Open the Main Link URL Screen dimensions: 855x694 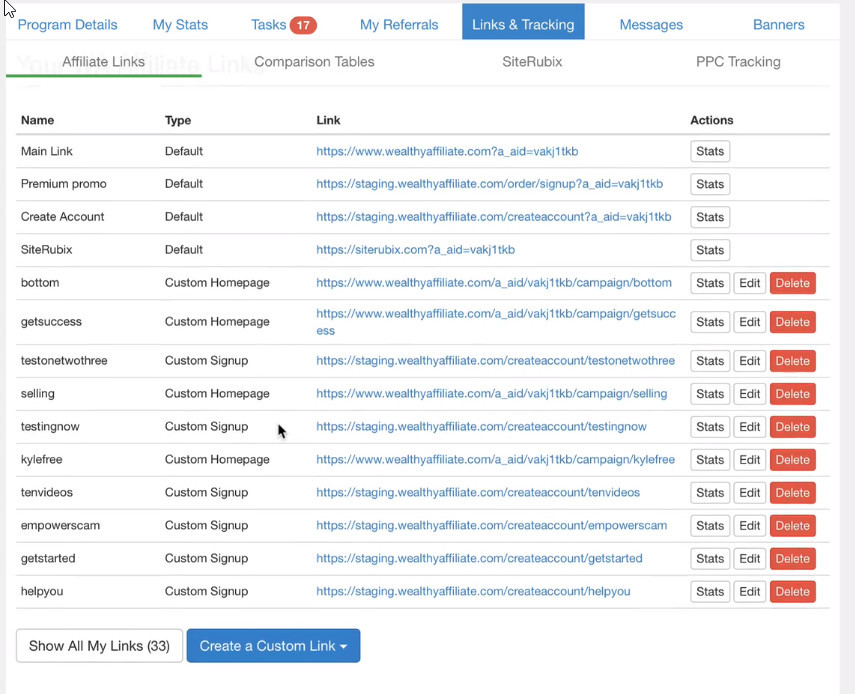447,151
